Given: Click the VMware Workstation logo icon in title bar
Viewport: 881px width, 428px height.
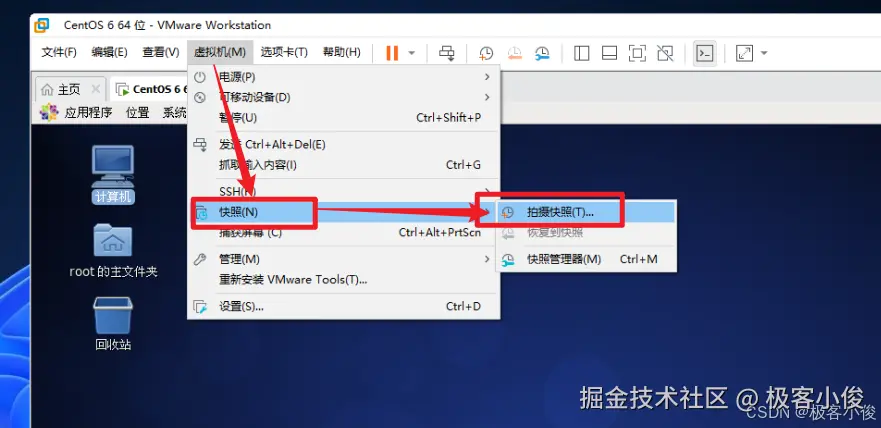Looking at the screenshot, I should click(42, 25).
